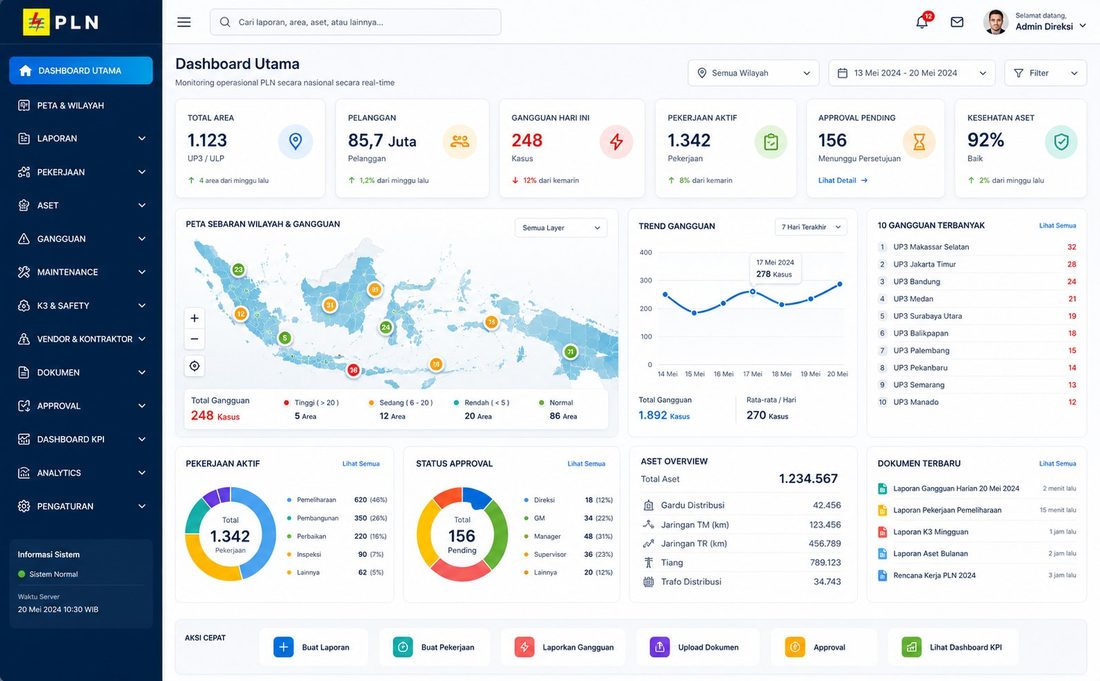Screen dimensions: 1100x681
Task: Click the green 23 map marker on Sumatra
Action: [x=239, y=269]
